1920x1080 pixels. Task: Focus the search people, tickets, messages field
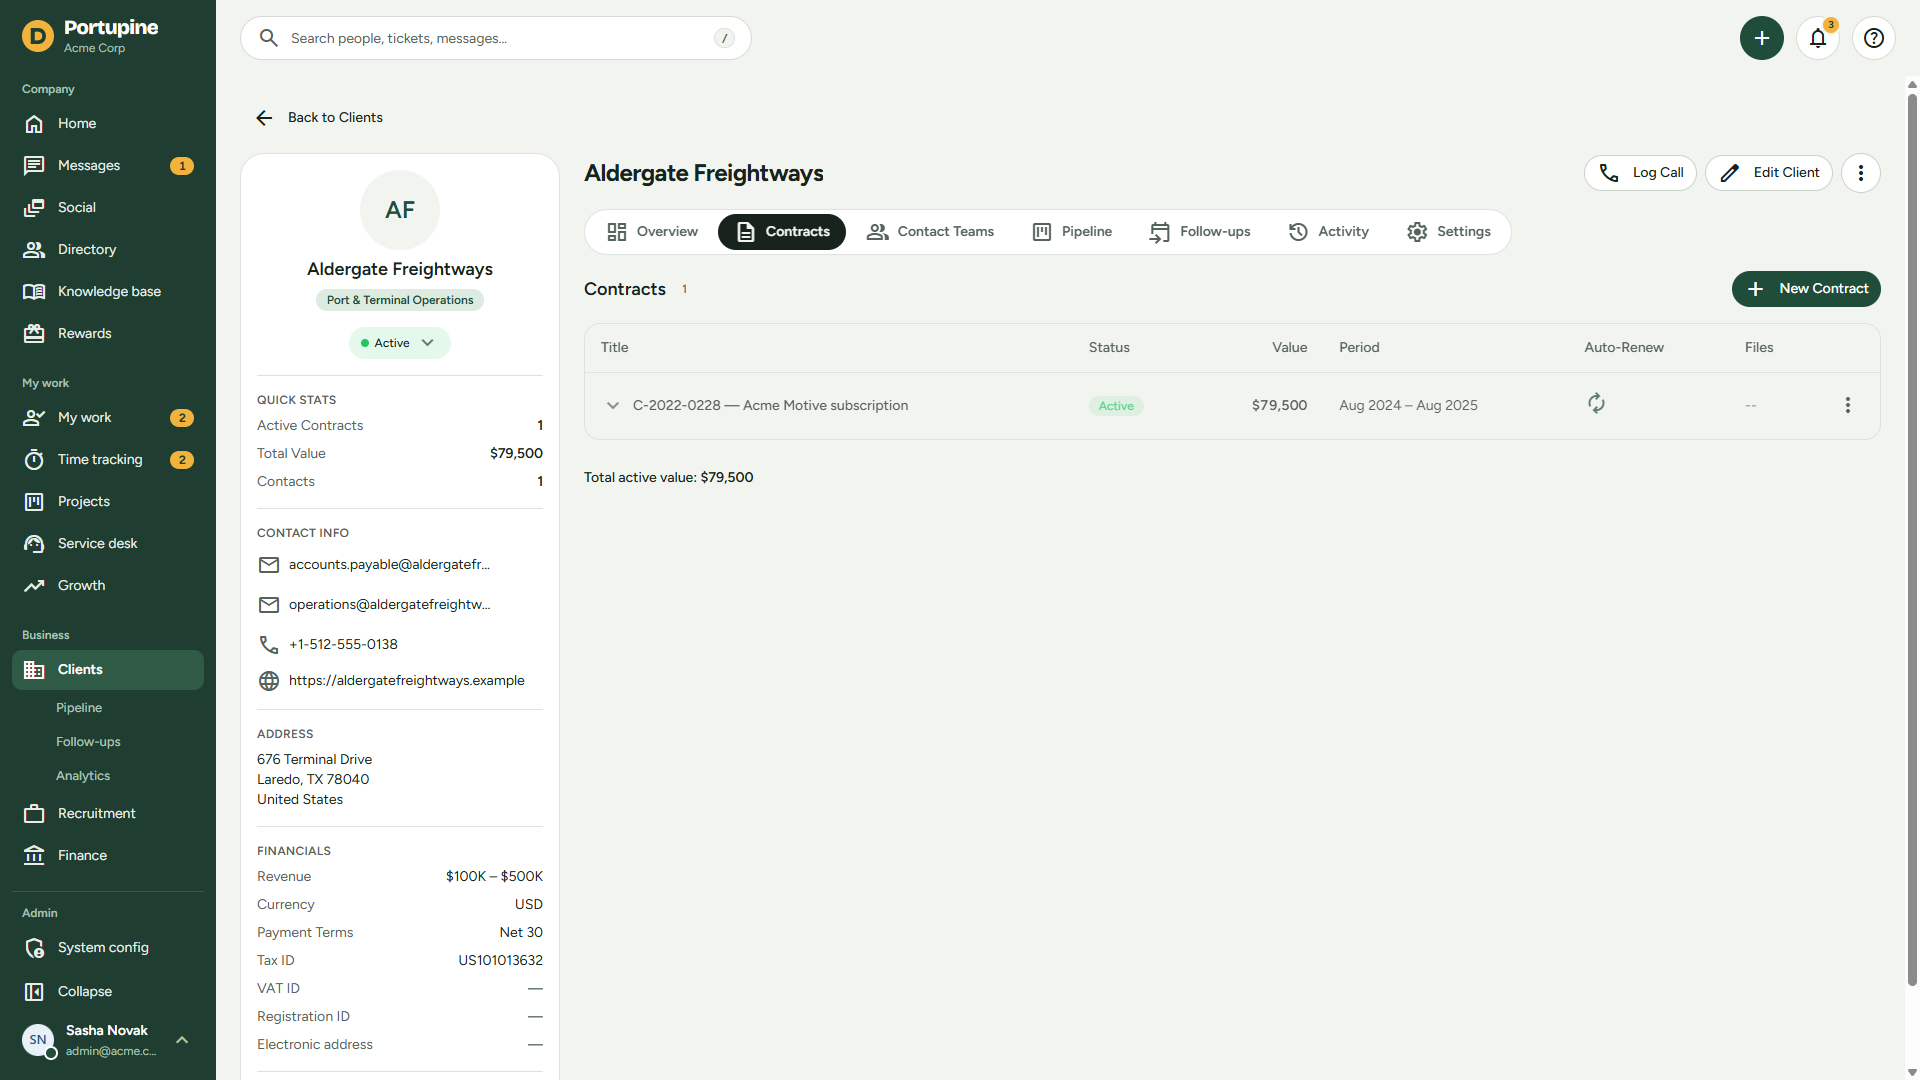pyautogui.click(x=496, y=38)
